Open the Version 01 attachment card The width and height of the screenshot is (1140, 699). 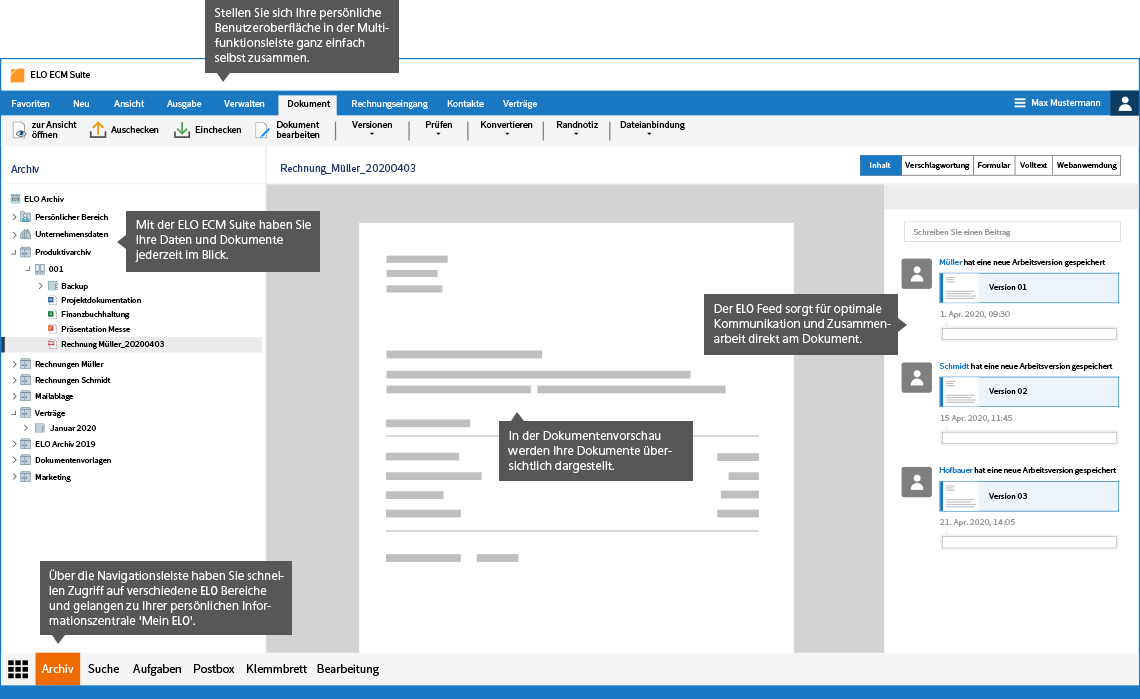[1029, 287]
